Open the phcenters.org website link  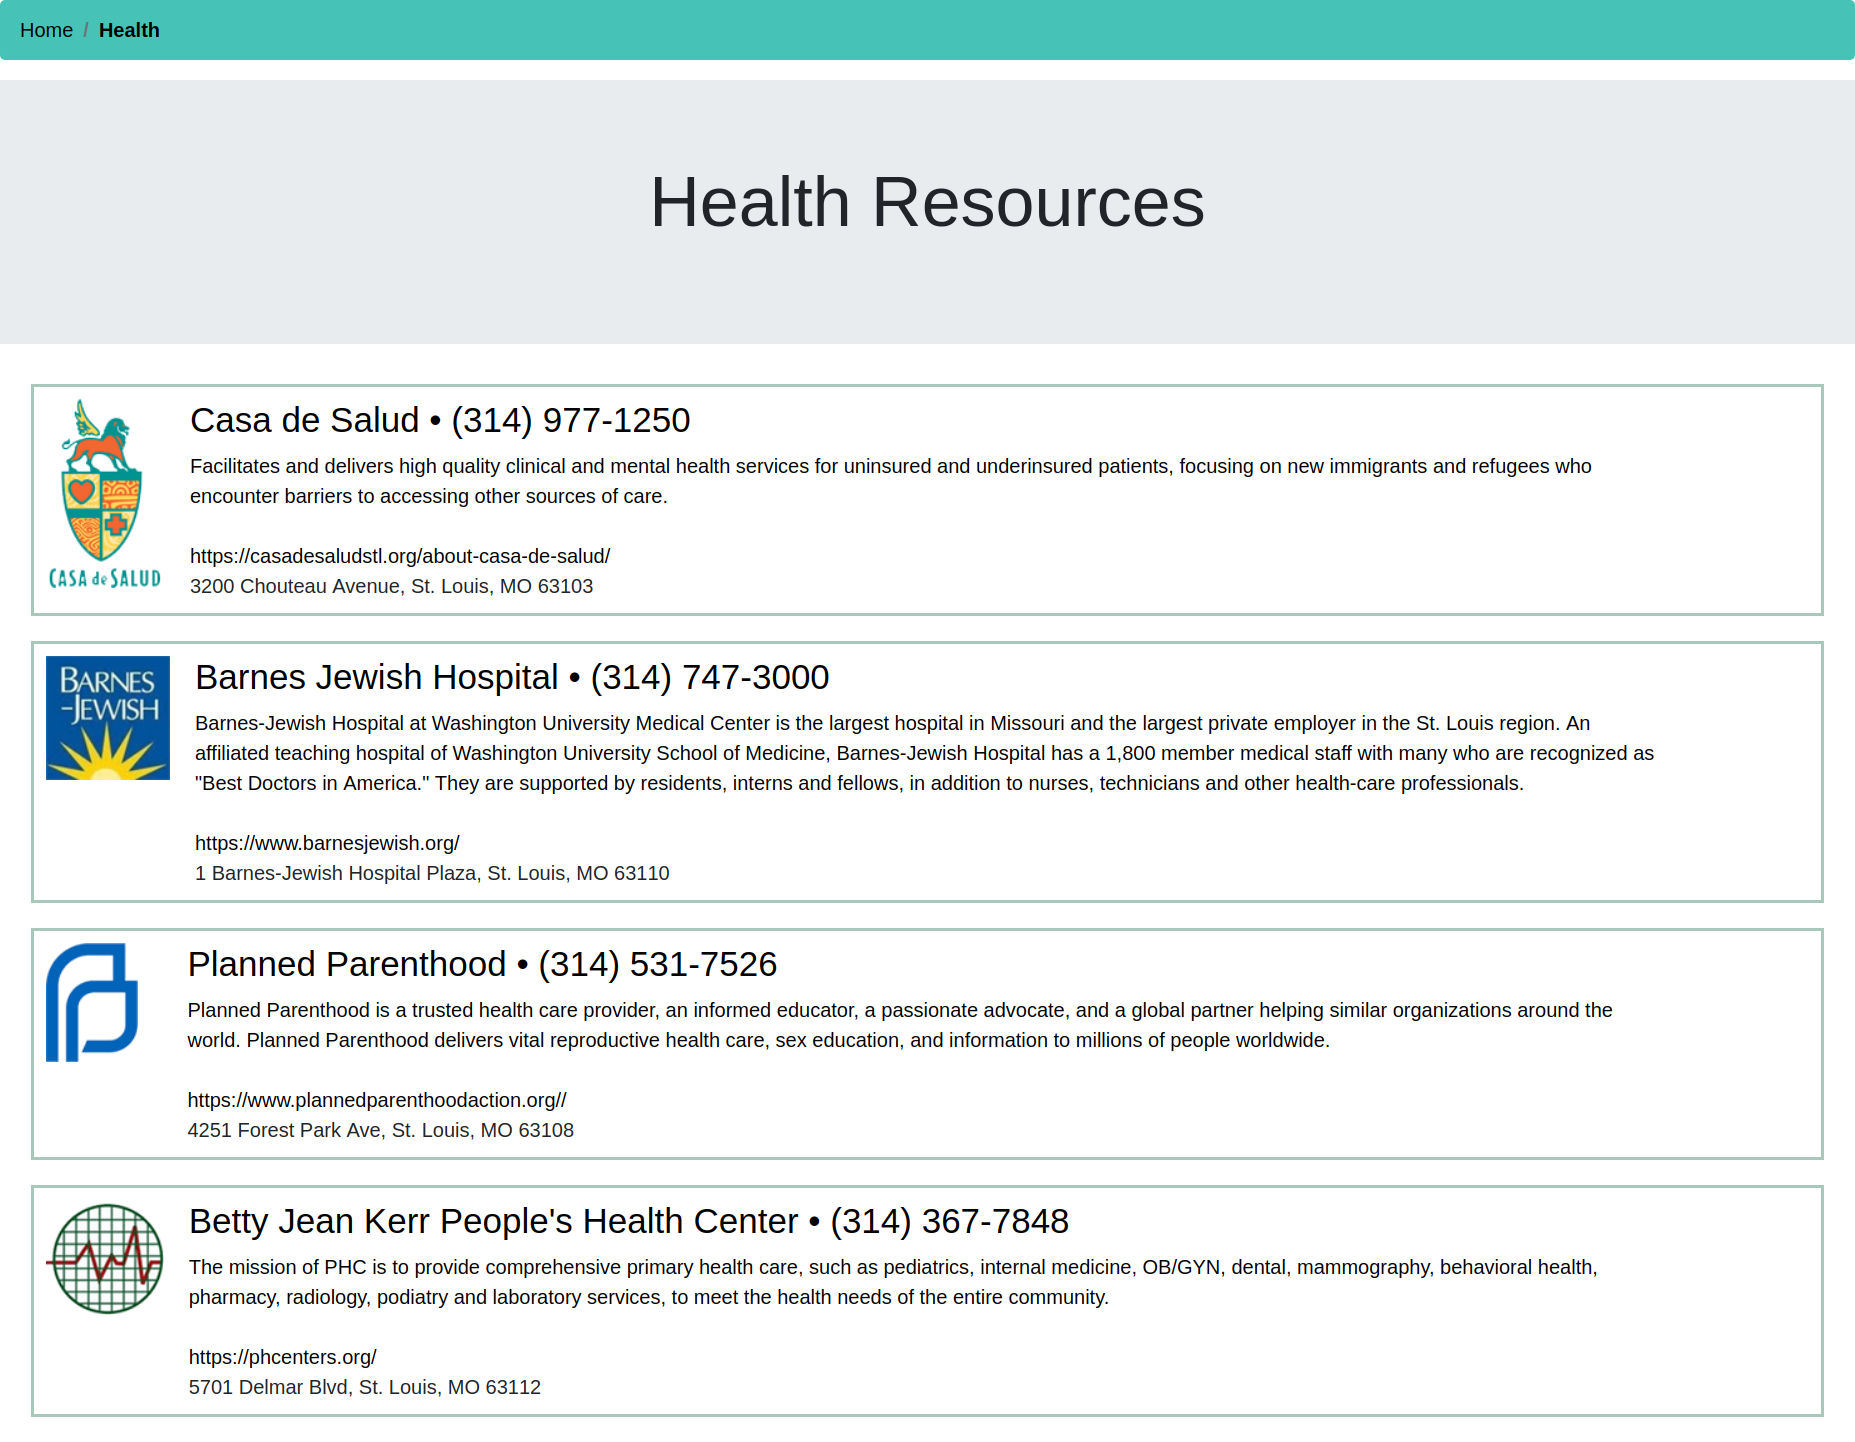coord(283,1357)
